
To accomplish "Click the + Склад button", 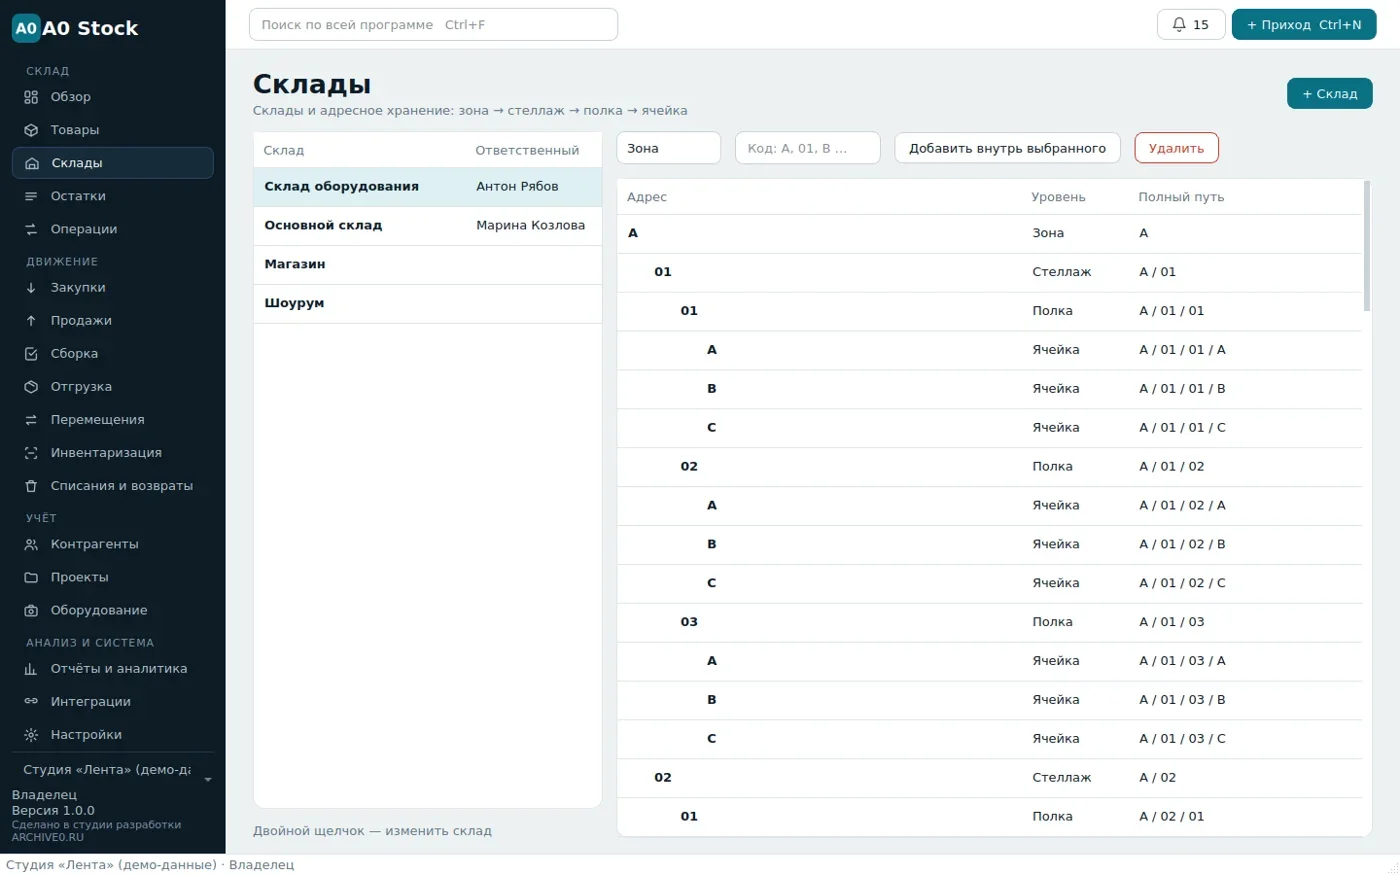I will [x=1330, y=94].
